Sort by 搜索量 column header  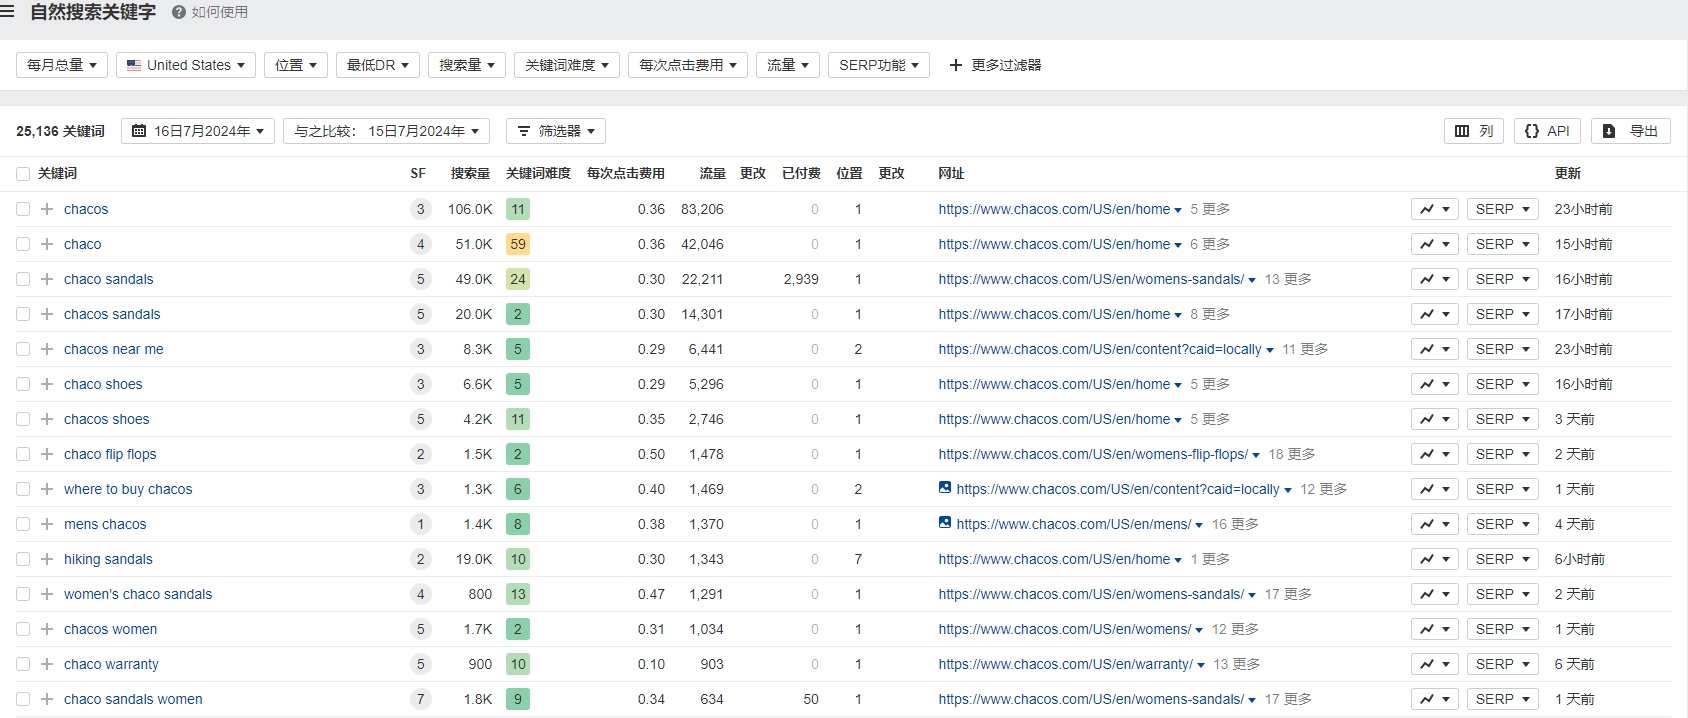click(x=470, y=174)
